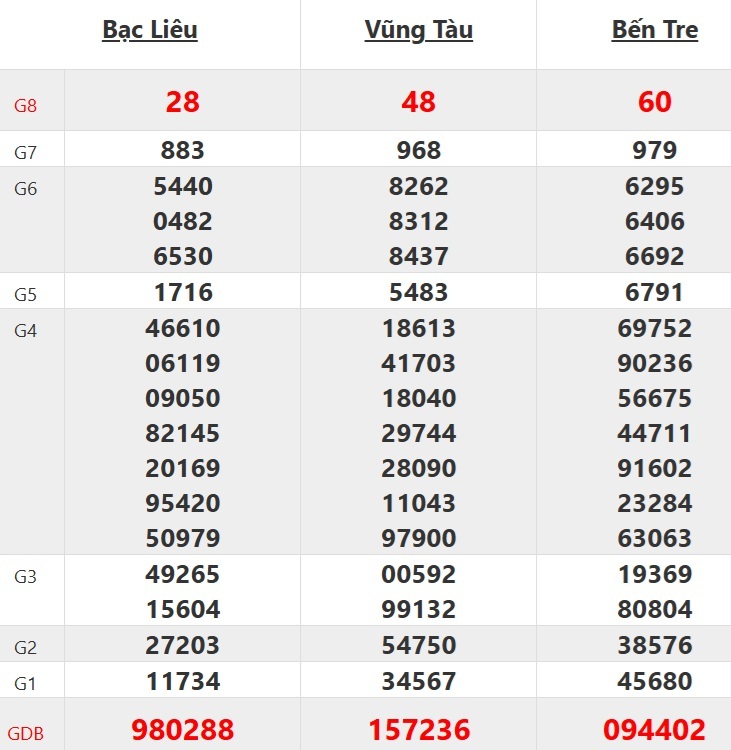731x750 pixels.
Task: Click the G3 number 49265
Action: [x=182, y=575]
